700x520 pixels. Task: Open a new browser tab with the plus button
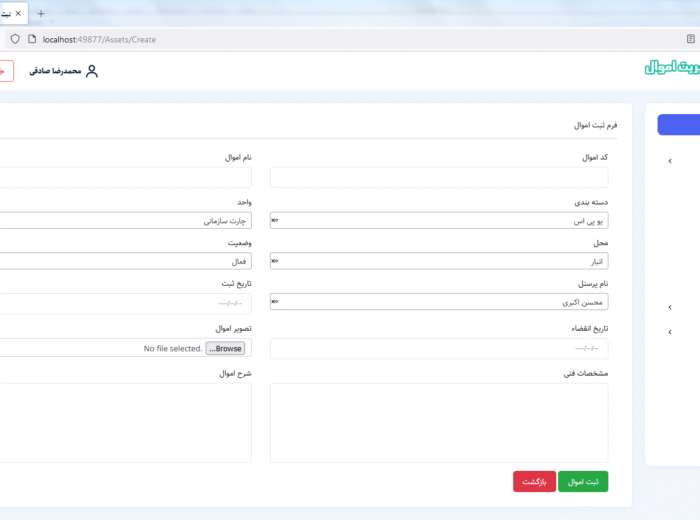tap(41, 13)
